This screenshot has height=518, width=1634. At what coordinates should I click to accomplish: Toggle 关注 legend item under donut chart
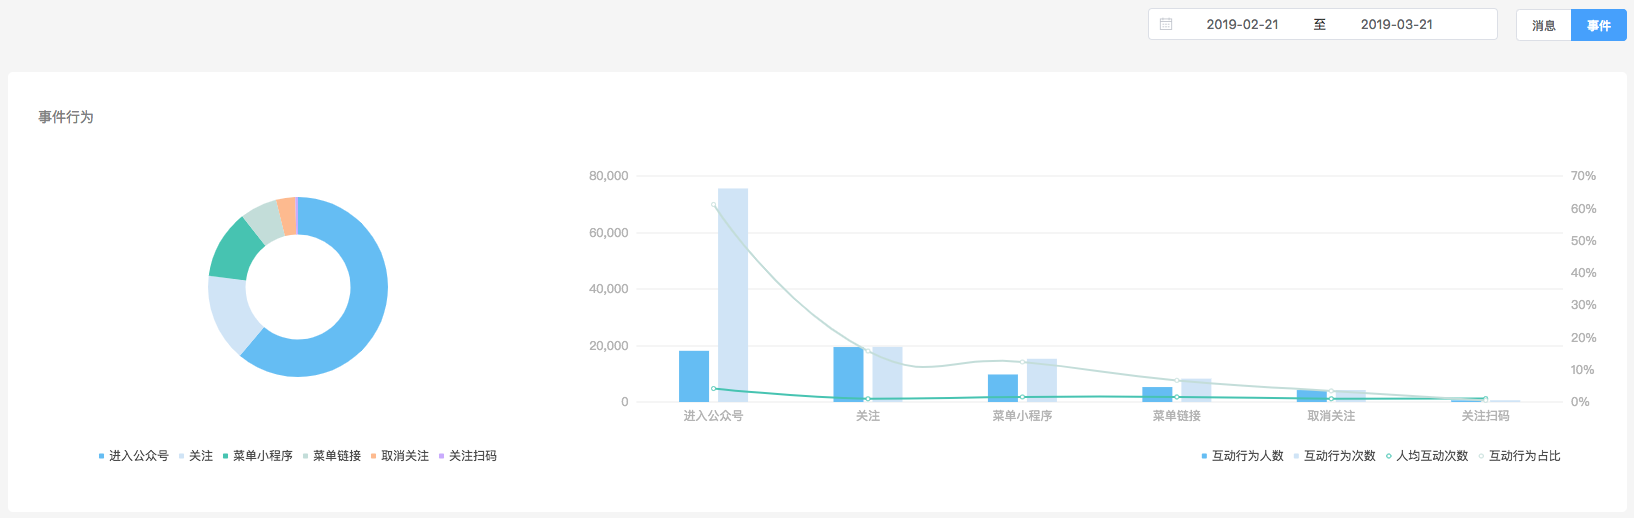(200, 456)
